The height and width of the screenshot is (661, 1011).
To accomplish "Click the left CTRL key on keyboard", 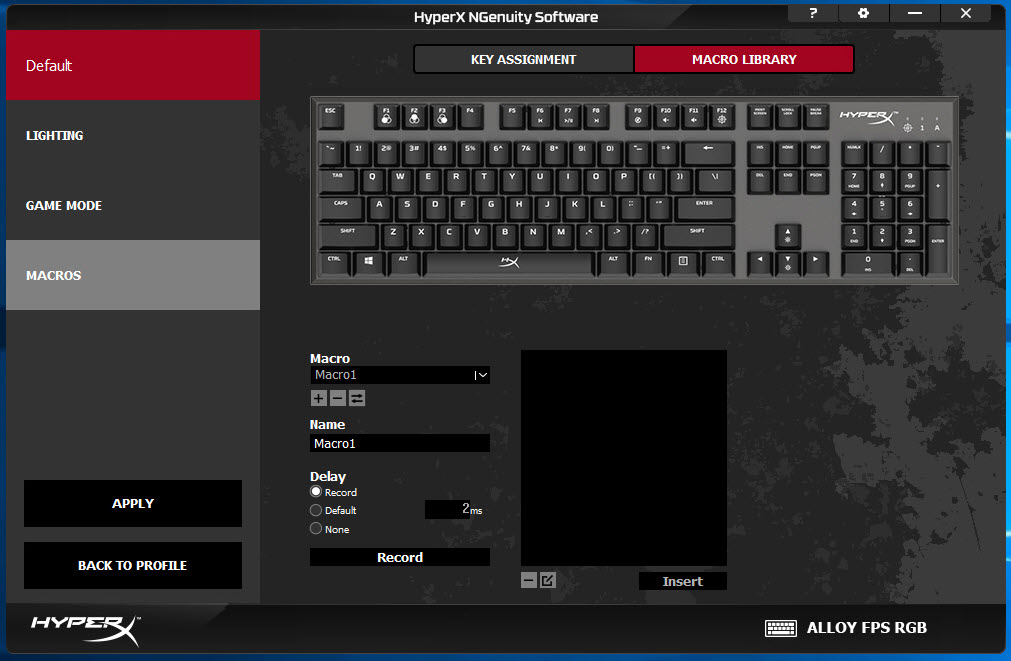I will click(x=335, y=264).
